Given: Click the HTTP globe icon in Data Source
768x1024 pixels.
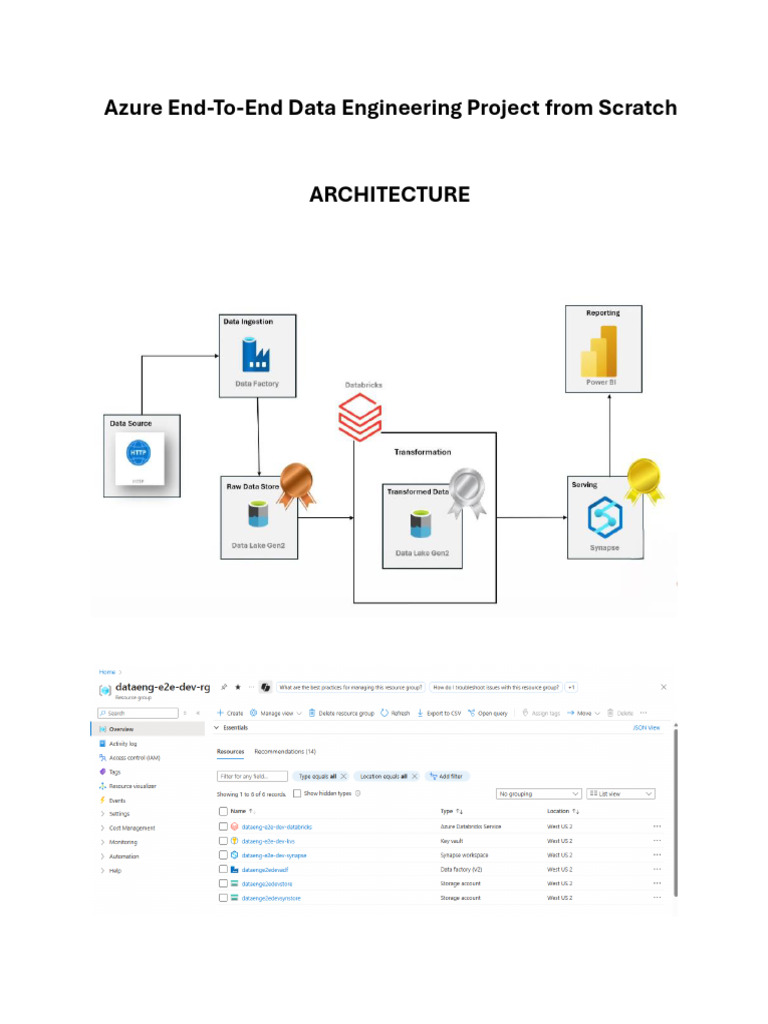Looking at the screenshot, I should 138,453.
